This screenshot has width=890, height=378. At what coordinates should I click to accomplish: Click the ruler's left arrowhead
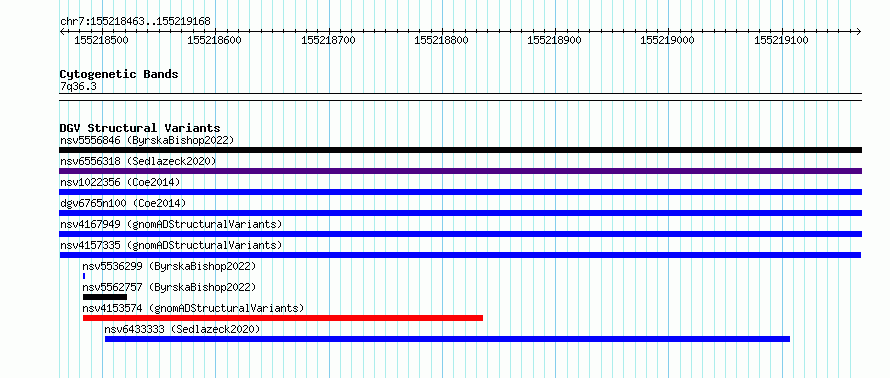pos(62,31)
